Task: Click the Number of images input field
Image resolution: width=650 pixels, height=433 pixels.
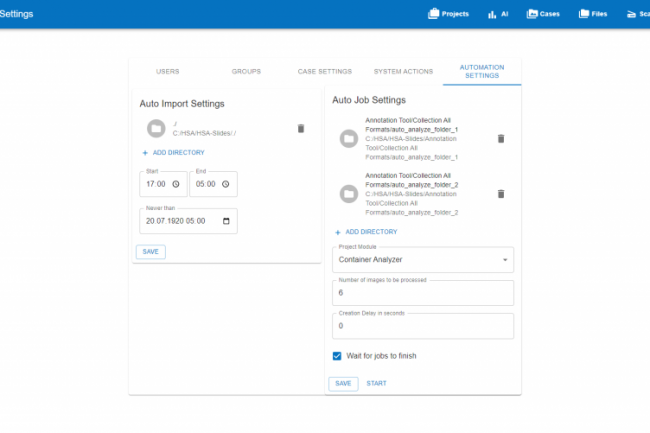Action: coord(423,293)
